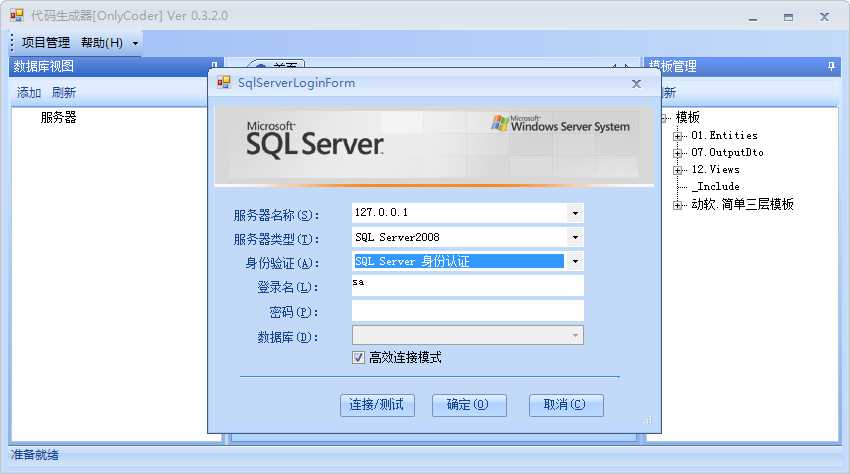Click the 确定(O) button
The image size is (850, 474).
click(x=469, y=405)
